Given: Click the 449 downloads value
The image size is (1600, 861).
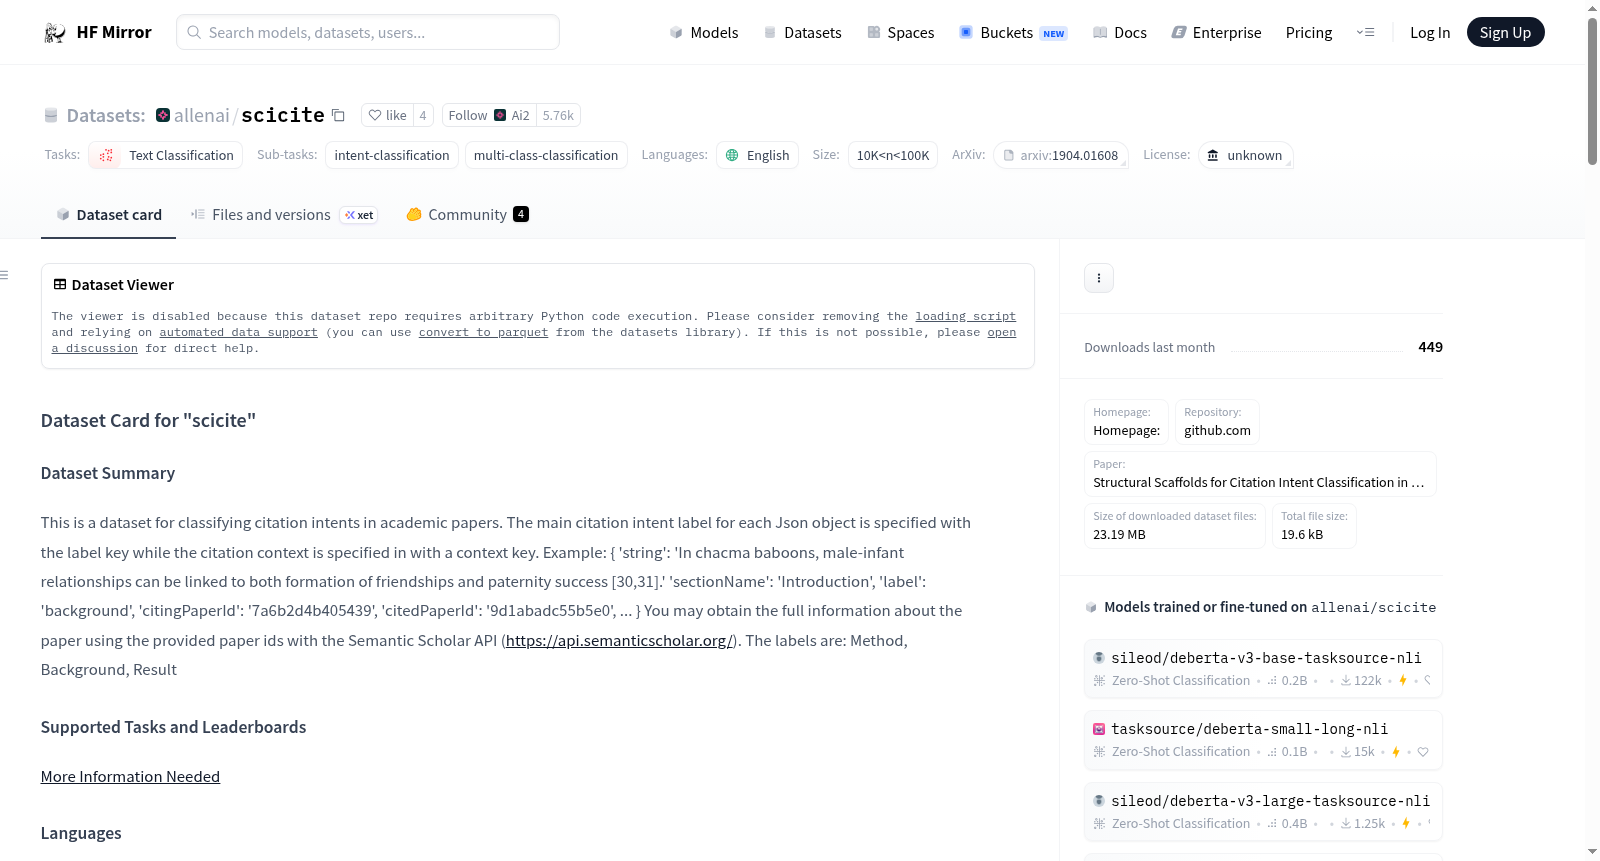Looking at the screenshot, I should [x=1430, y=347].
